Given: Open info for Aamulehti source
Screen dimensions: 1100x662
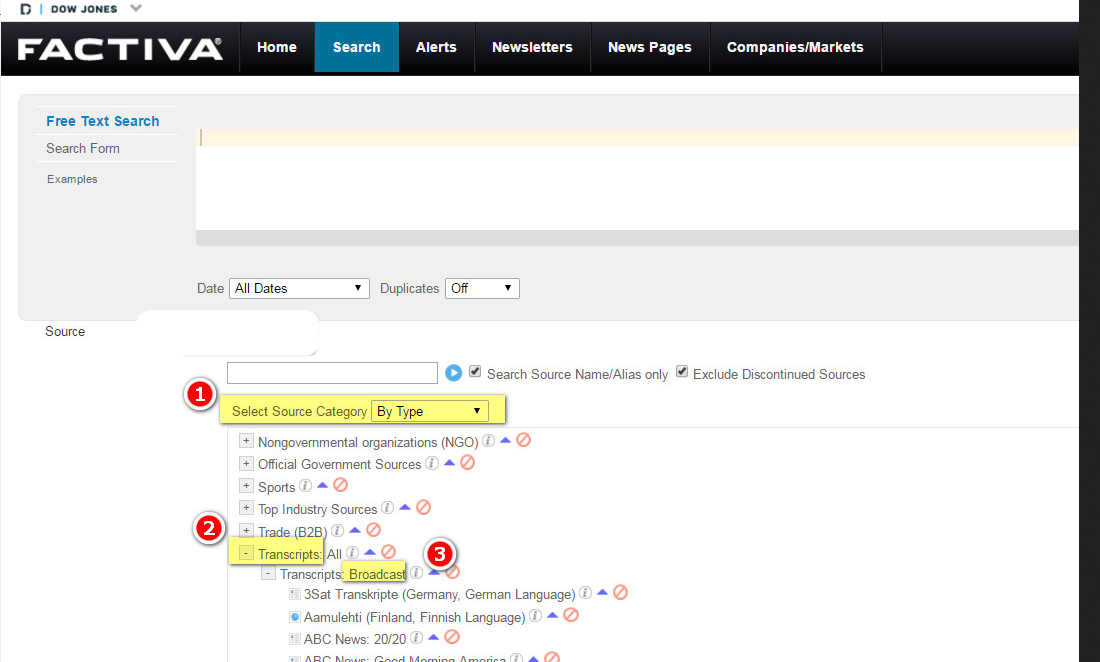Looking at the screenshot, I should 535,616.
